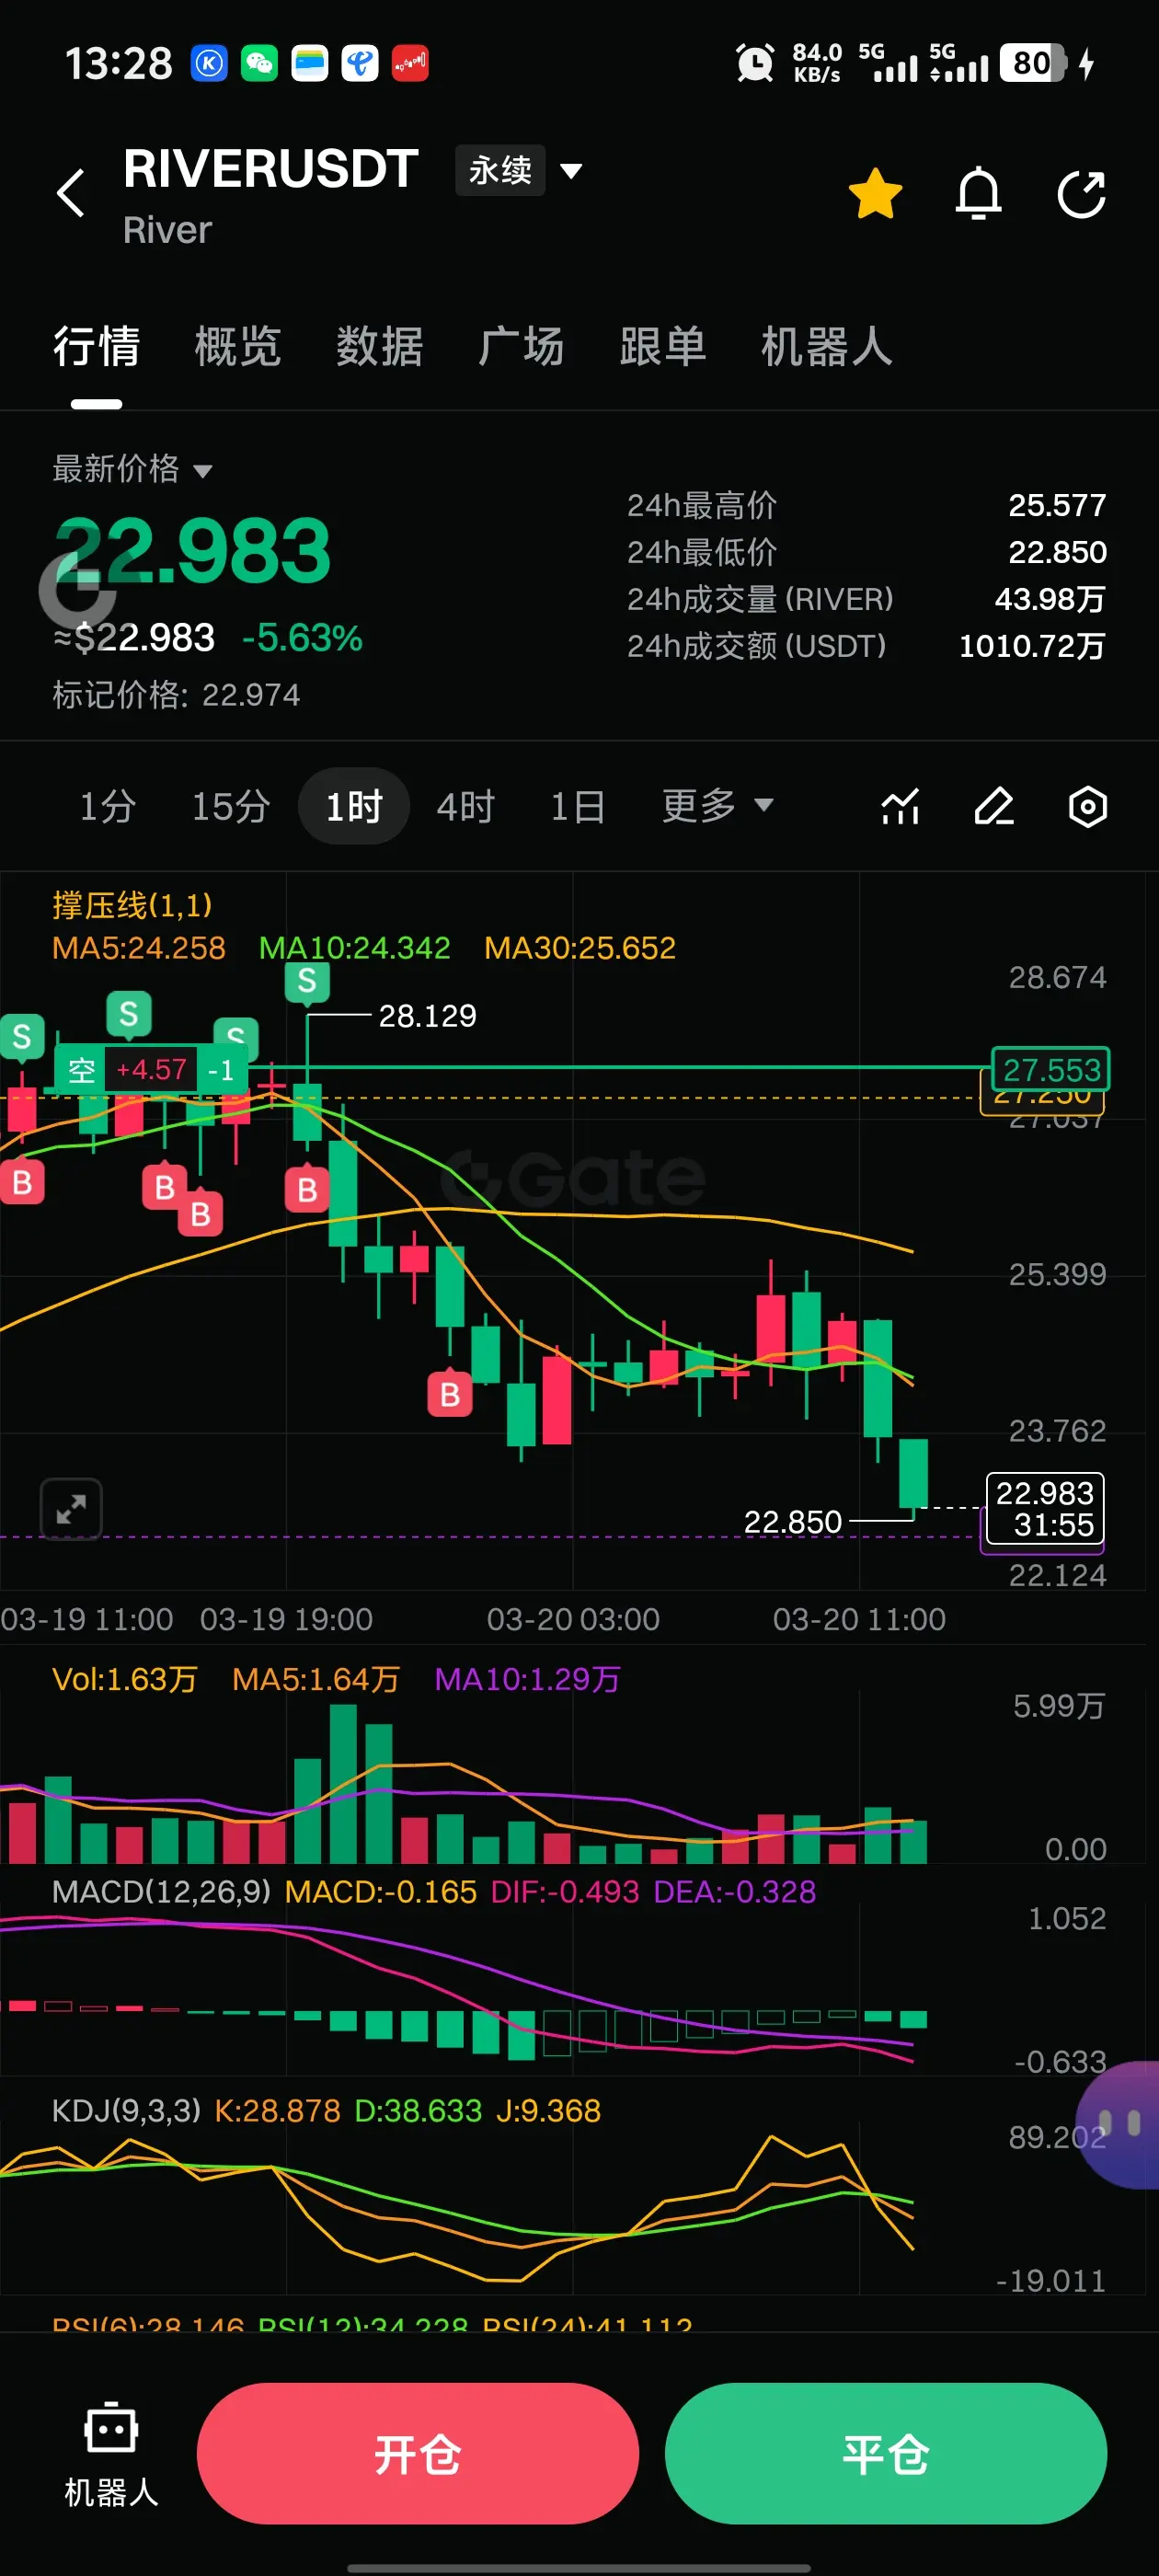This screenshot has height=2576, width=1159.
Task: Tap the current price 22.983 tag
Action: [x=1044, y=1508]
